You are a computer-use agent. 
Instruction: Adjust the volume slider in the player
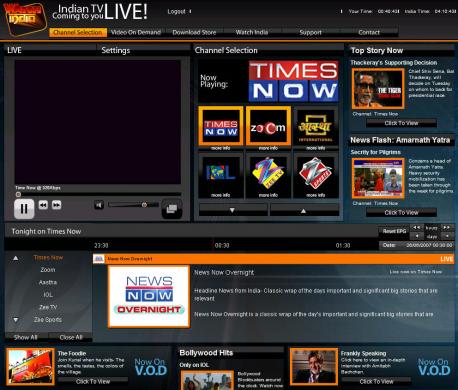point(133,205)
